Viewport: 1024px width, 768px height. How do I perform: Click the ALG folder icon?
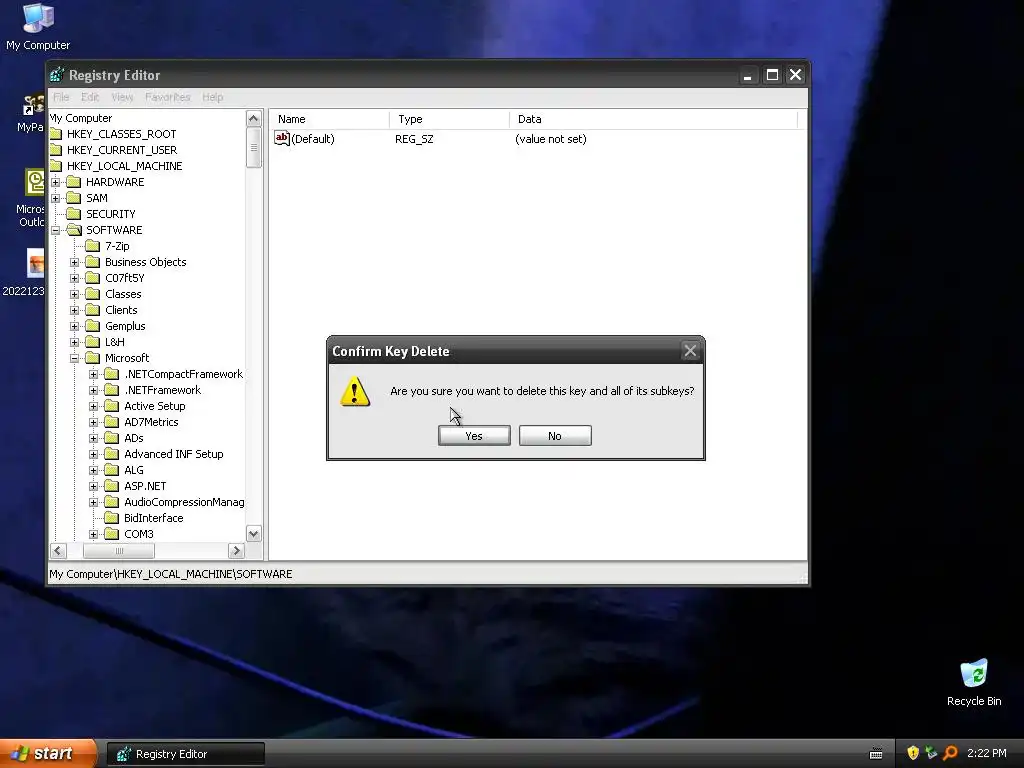point(112,470)
